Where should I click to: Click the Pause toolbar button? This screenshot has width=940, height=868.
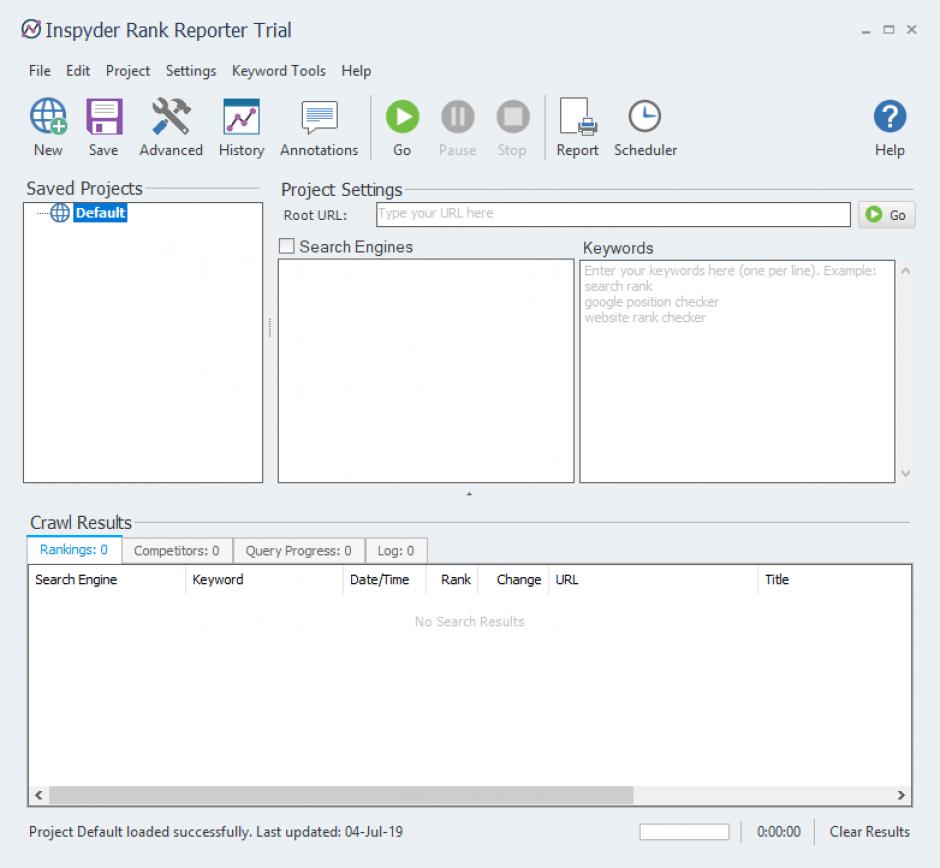pyautogui.click(x=457, y=127)
